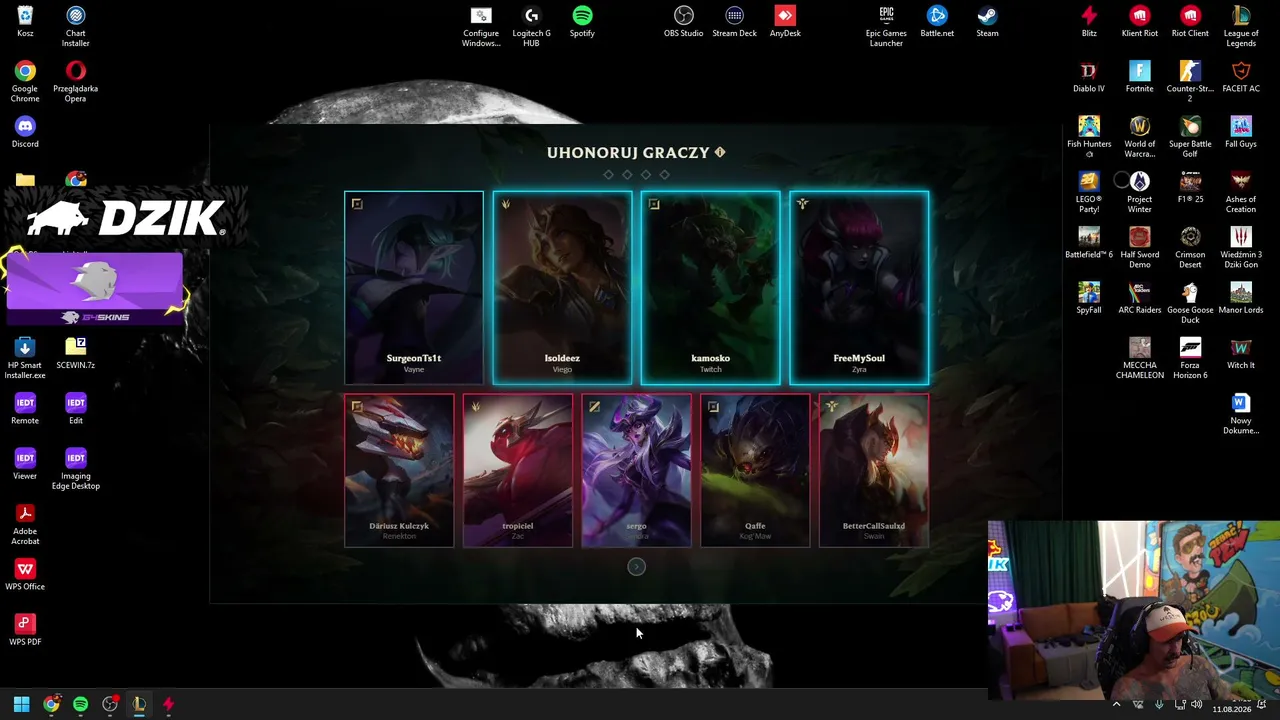Open WPS PDF desktop shortcut
1280x720 pixels.
[x=25, y=629]
